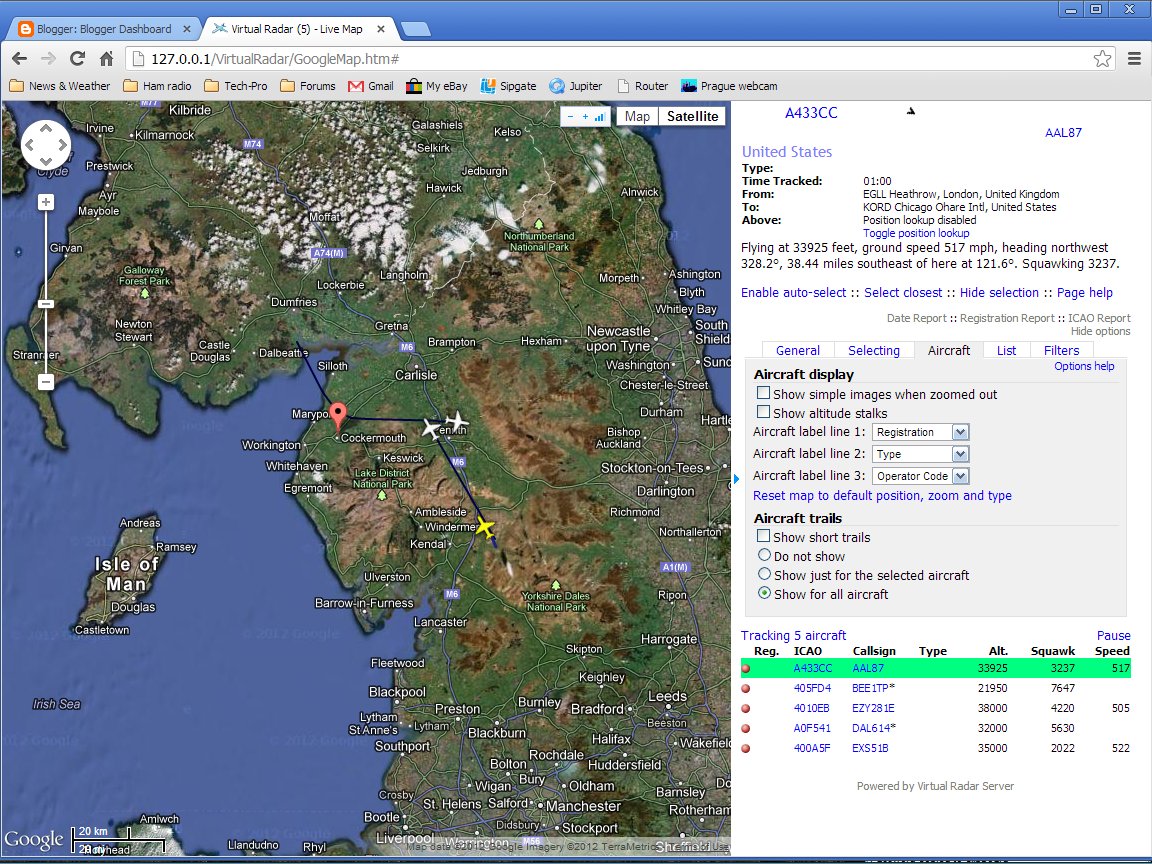
Task: Open callsign DAL614 in aircraft list
Action: 871,729
